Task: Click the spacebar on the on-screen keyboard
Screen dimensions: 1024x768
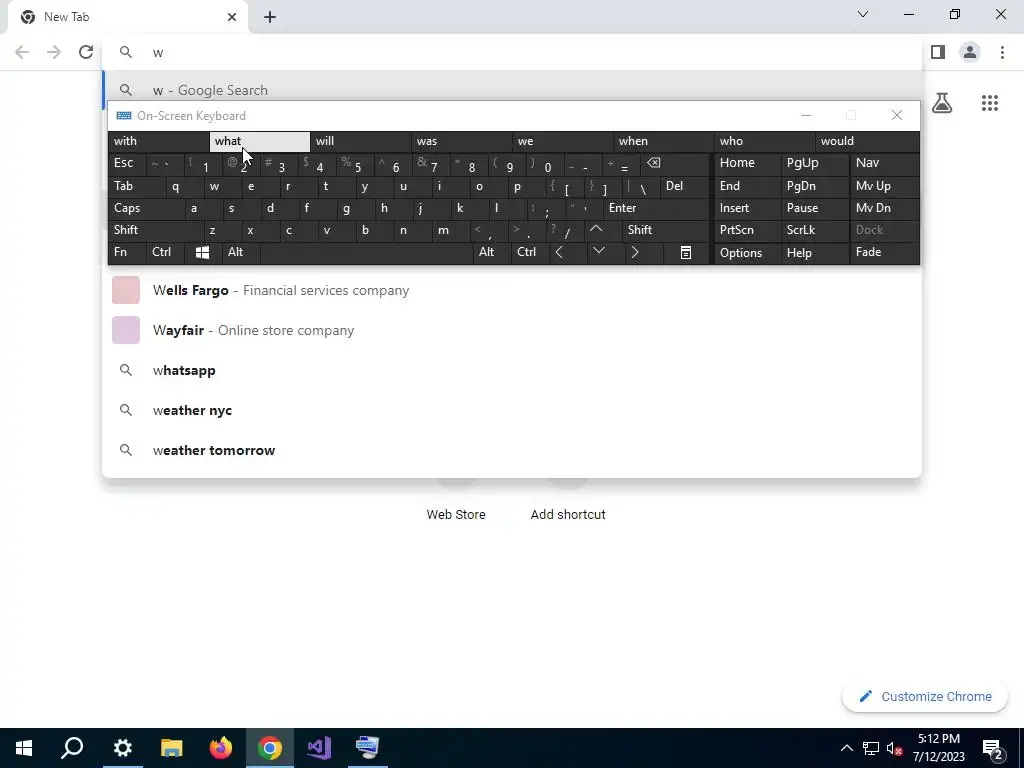Action: point(366,252)
